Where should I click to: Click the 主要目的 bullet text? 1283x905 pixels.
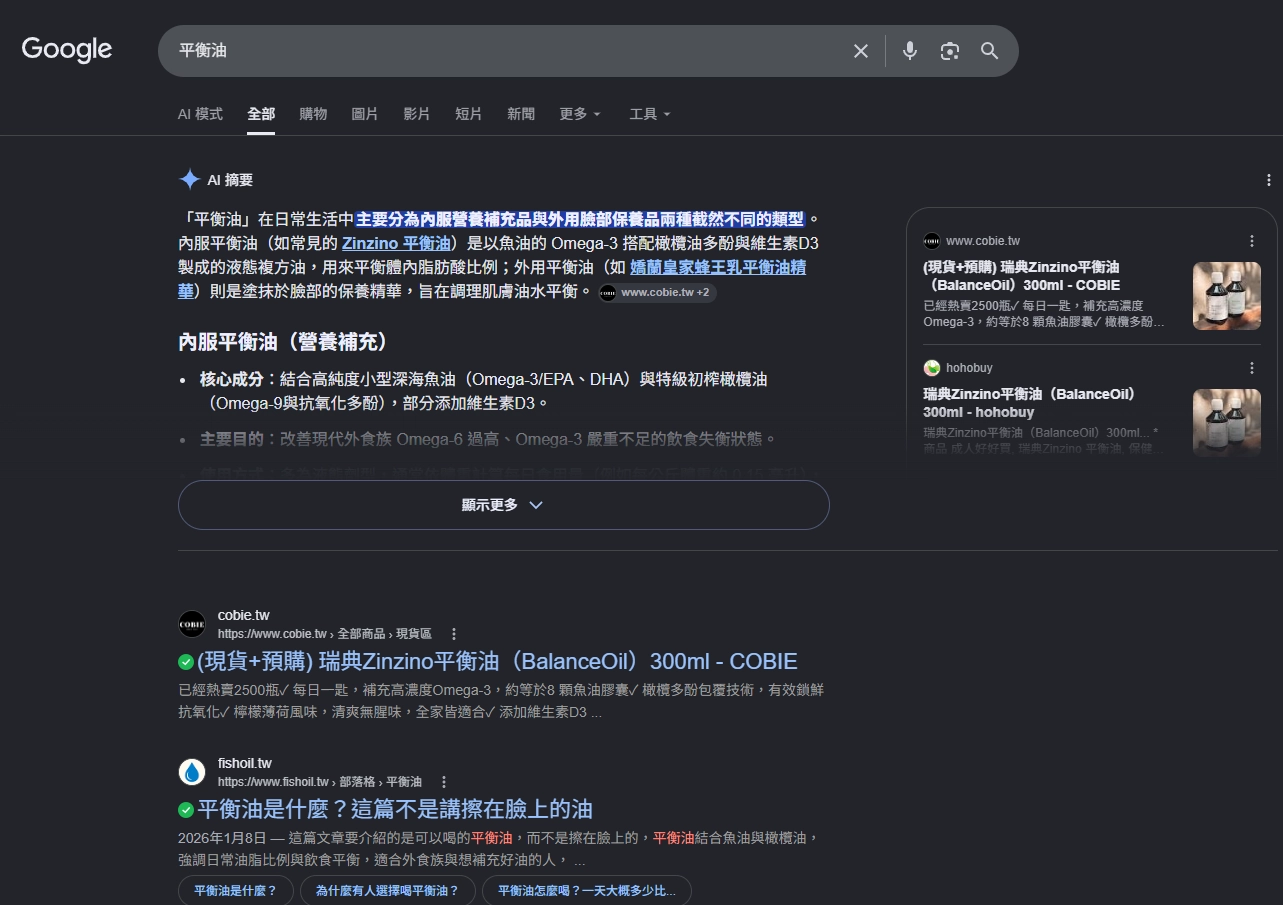488,439
